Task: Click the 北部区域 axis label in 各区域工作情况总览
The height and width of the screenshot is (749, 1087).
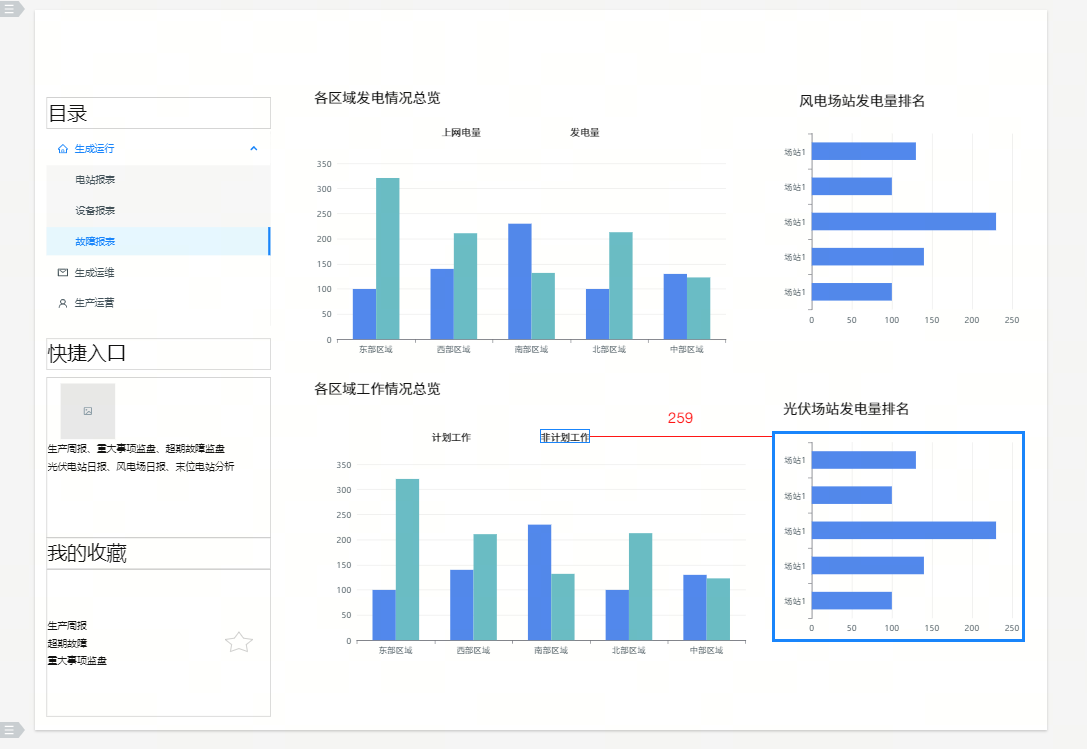Action: tap(629, 651)
